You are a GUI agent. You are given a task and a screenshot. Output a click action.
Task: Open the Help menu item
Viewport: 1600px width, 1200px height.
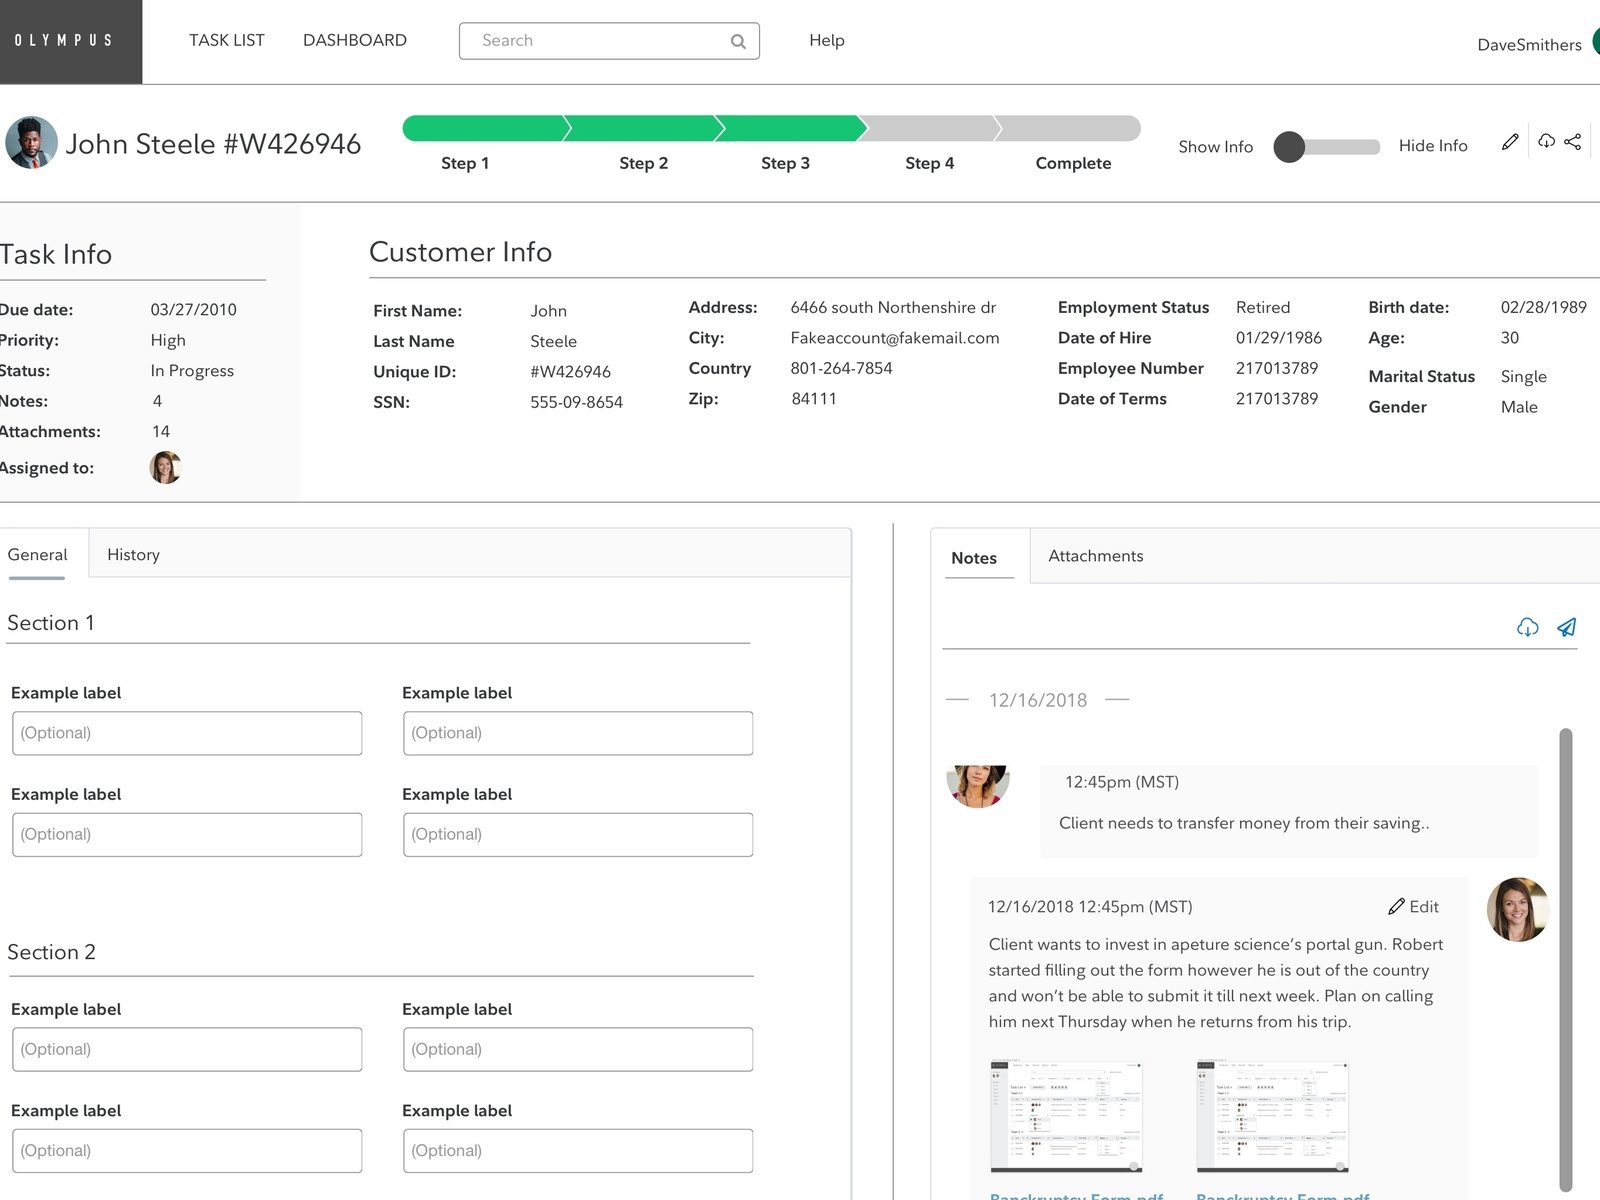click(x=826, y=41)
